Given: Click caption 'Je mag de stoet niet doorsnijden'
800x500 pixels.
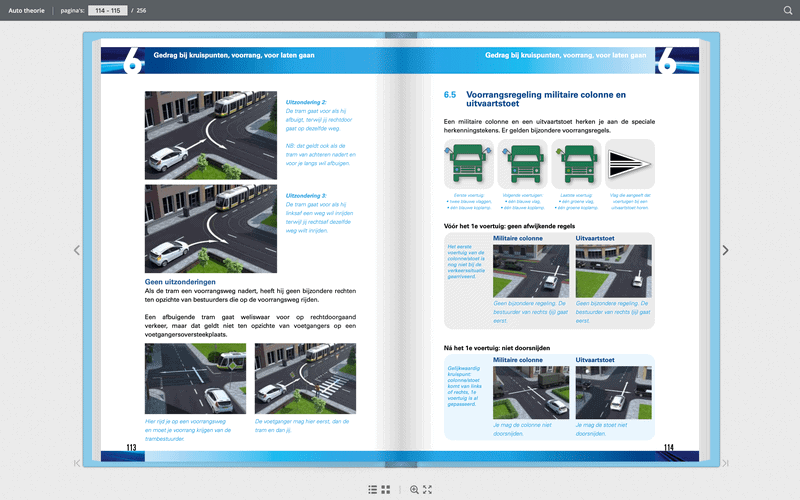Looking at the screenshot, I should 602,429.
